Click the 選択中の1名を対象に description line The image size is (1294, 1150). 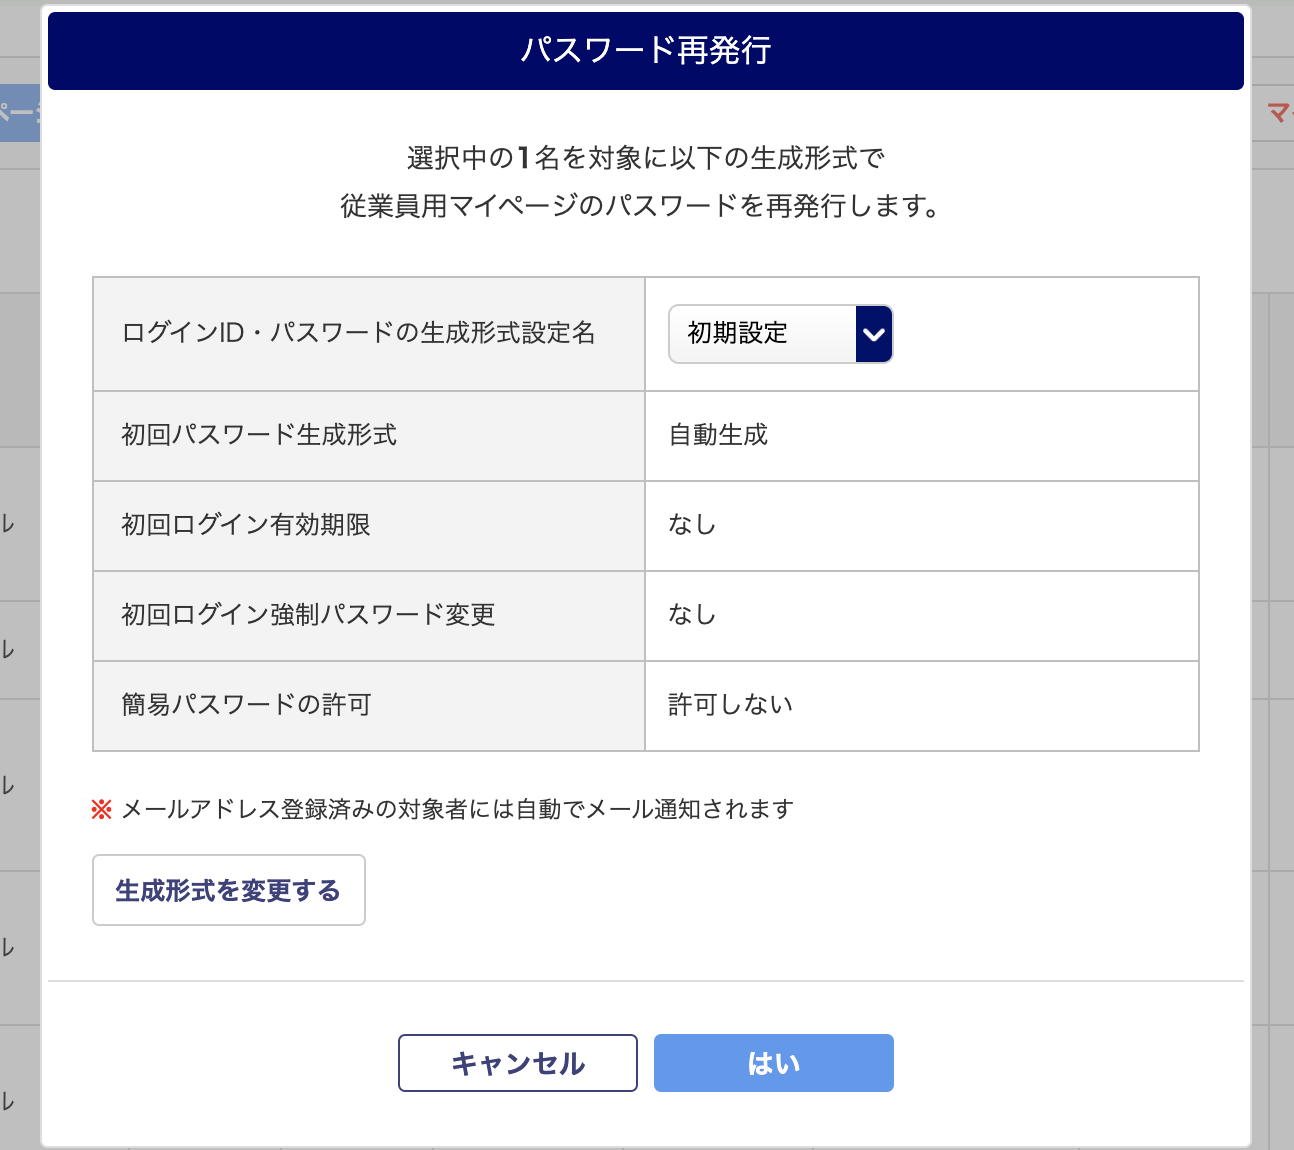tap(646, 158)
